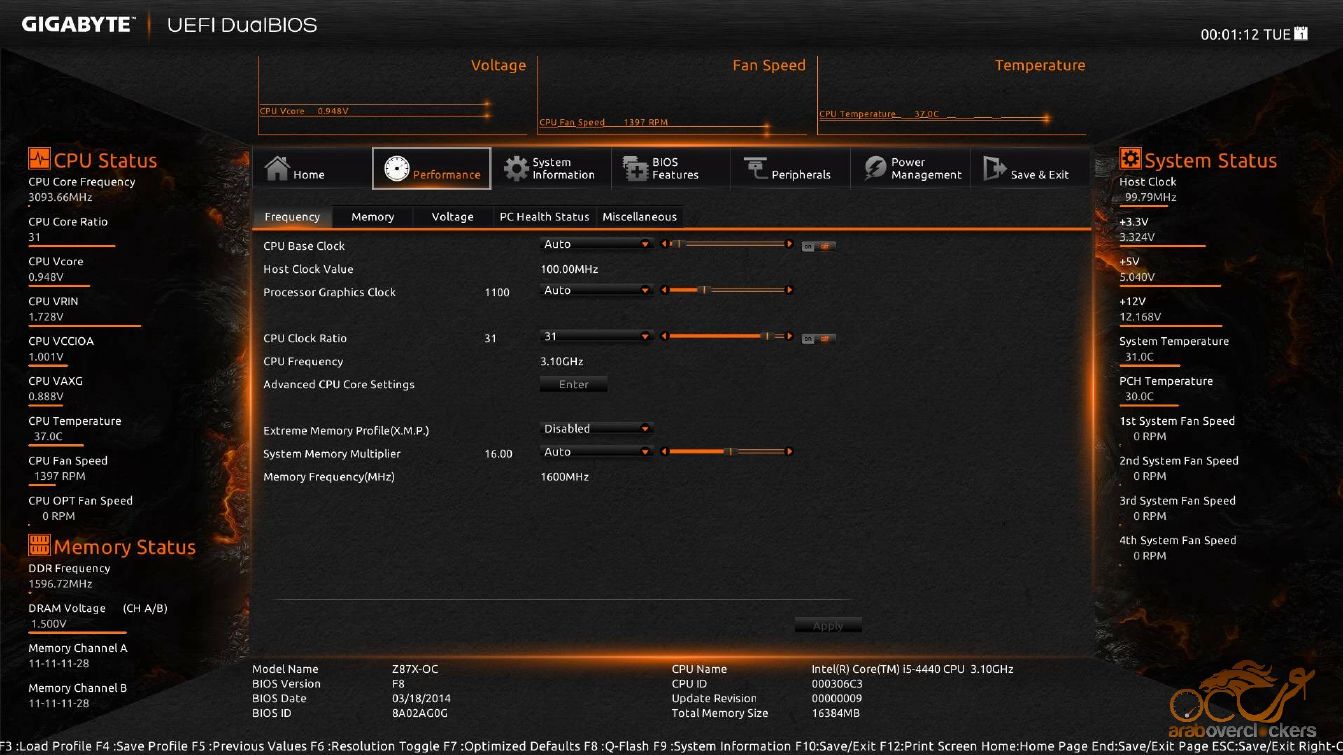Viewport: 1343px width, 755px height.
Task: Select the Performance gauge icon
Action: pyautogui.click(x=396, y=169)
